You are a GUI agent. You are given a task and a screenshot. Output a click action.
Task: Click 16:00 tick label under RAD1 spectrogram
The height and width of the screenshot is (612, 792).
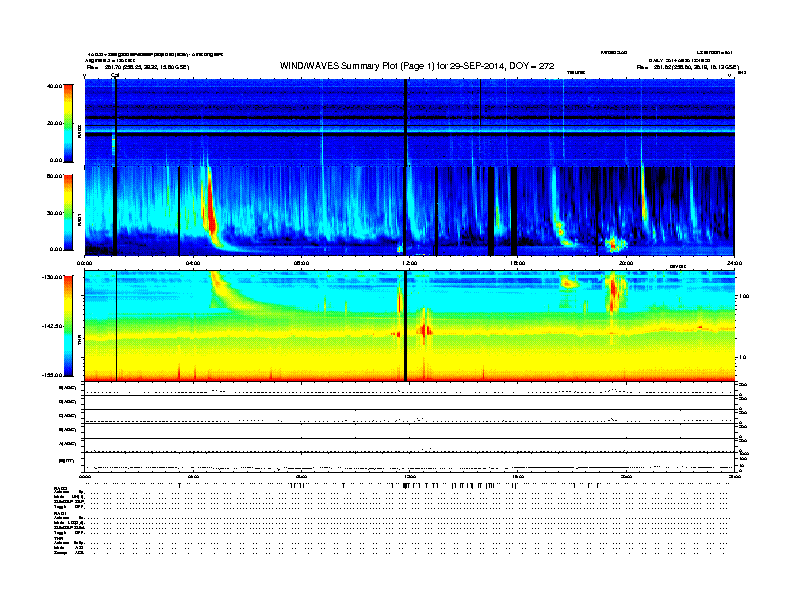(x=518, y=263)
